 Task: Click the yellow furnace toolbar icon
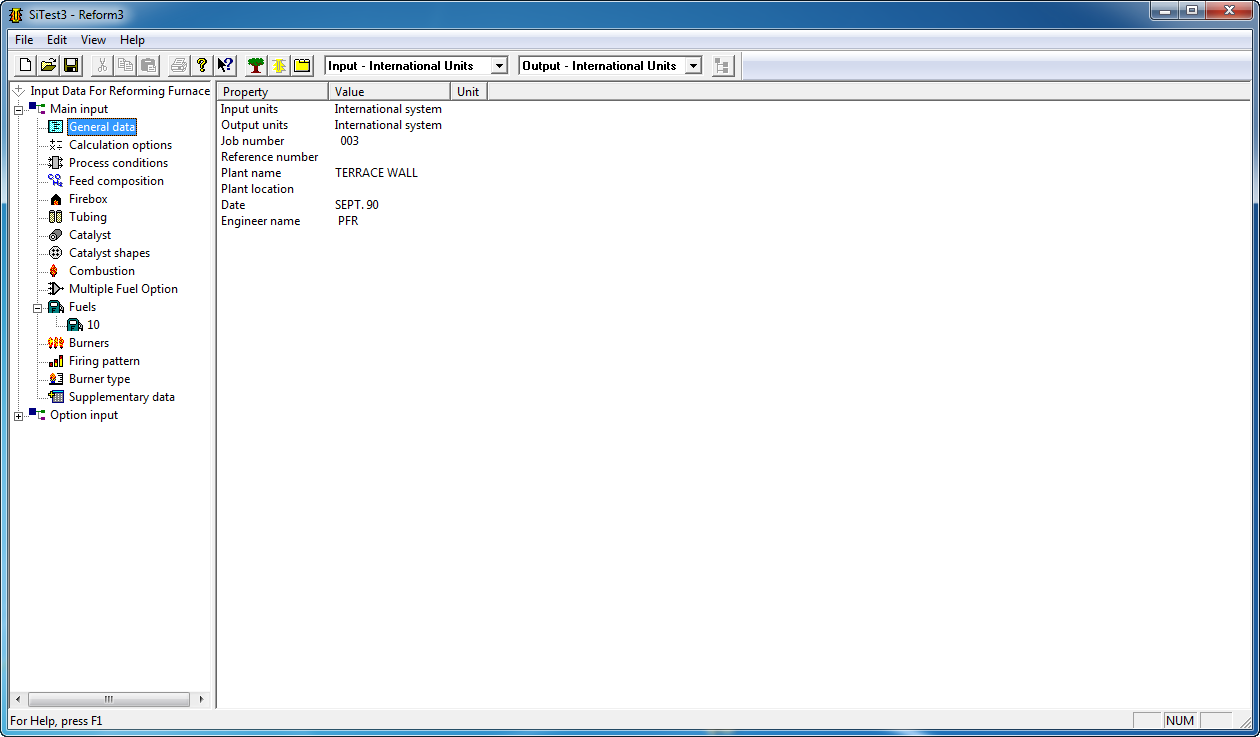[x=279, y=66]
